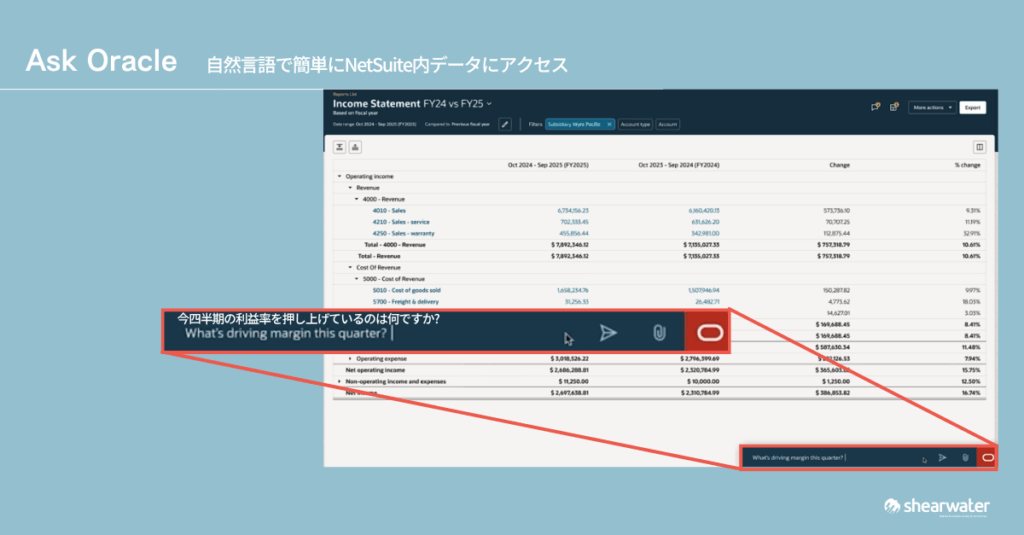The image size is (1024, 535).
Task: Click the hierarchy icon above the table
Action: click(355, 147)
